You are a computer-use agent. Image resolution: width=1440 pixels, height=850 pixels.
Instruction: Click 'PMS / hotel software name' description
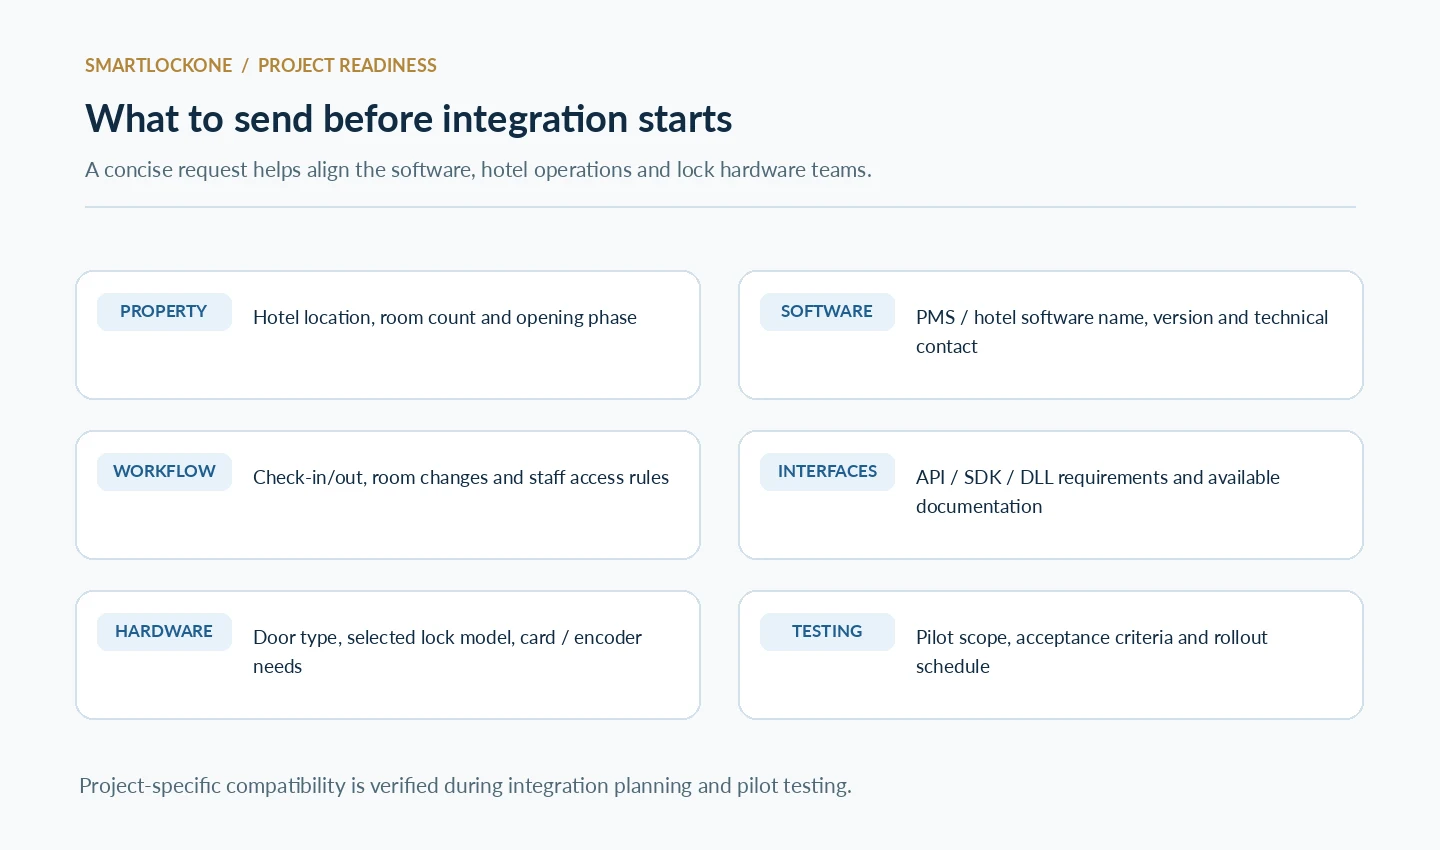pos(1122,332)
